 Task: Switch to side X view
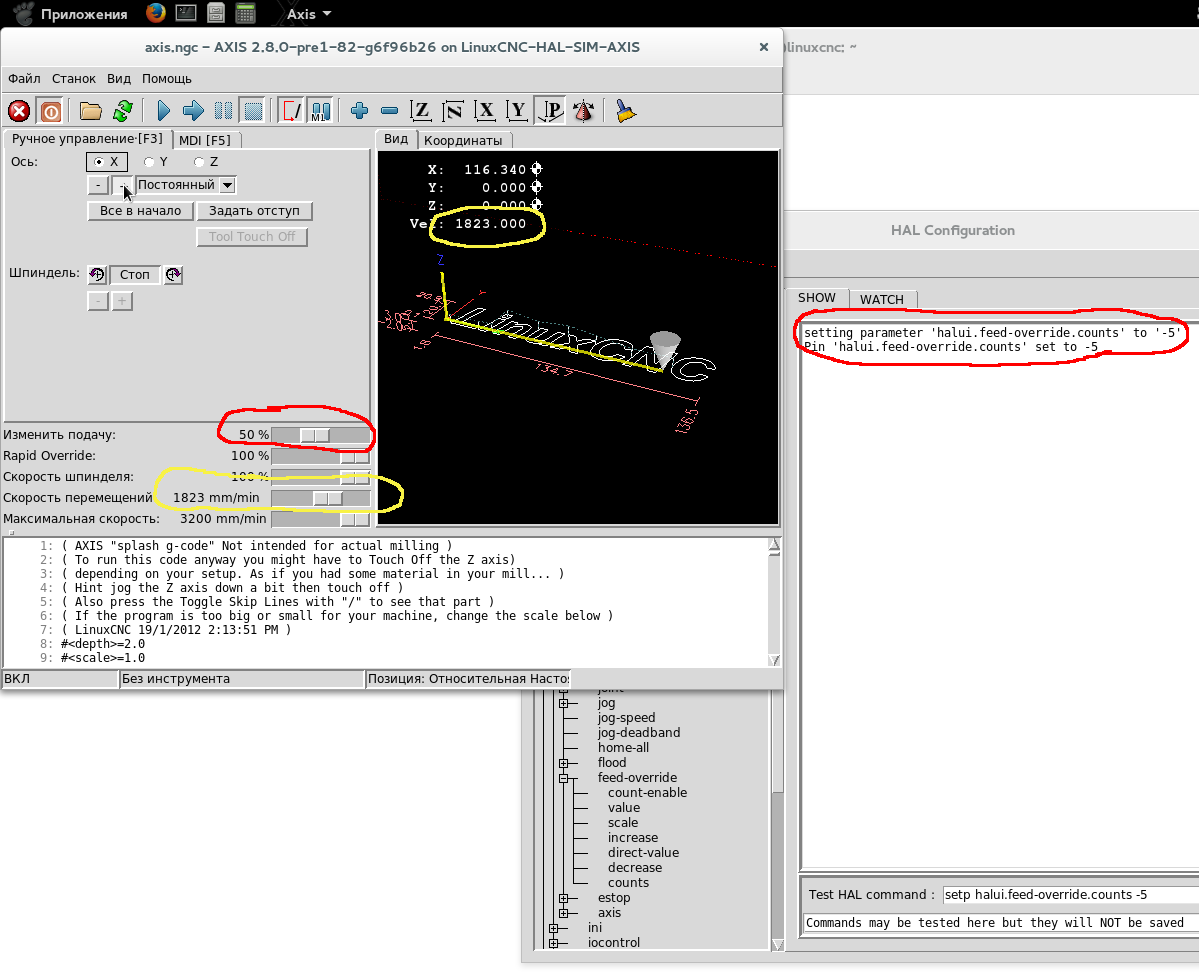485,112
